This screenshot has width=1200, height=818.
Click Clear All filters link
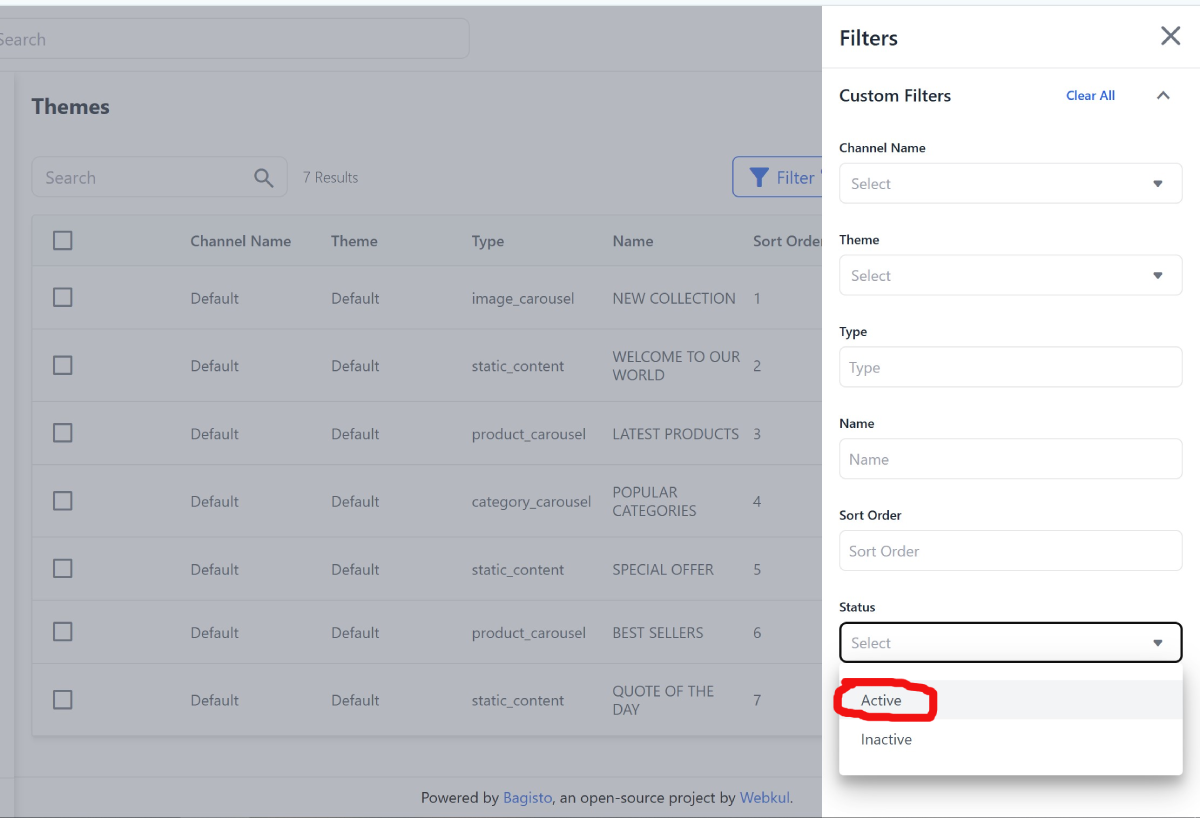point(1090,96)
